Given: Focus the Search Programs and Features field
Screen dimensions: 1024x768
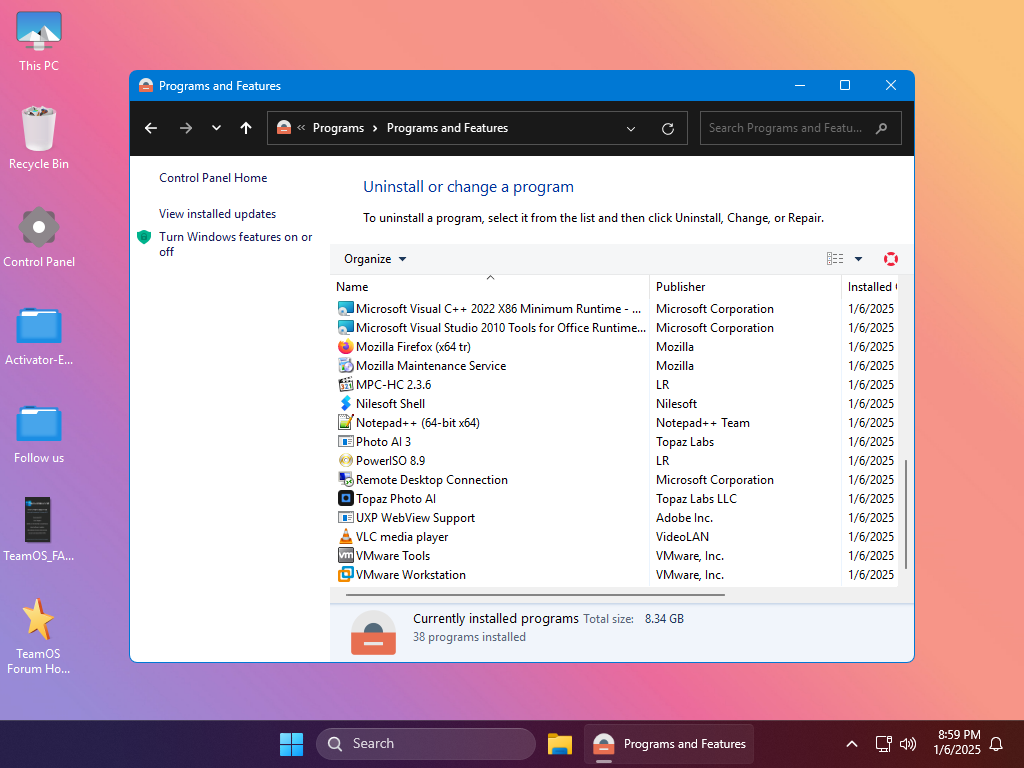Looking at the screenshot, I should coord(801,128).
